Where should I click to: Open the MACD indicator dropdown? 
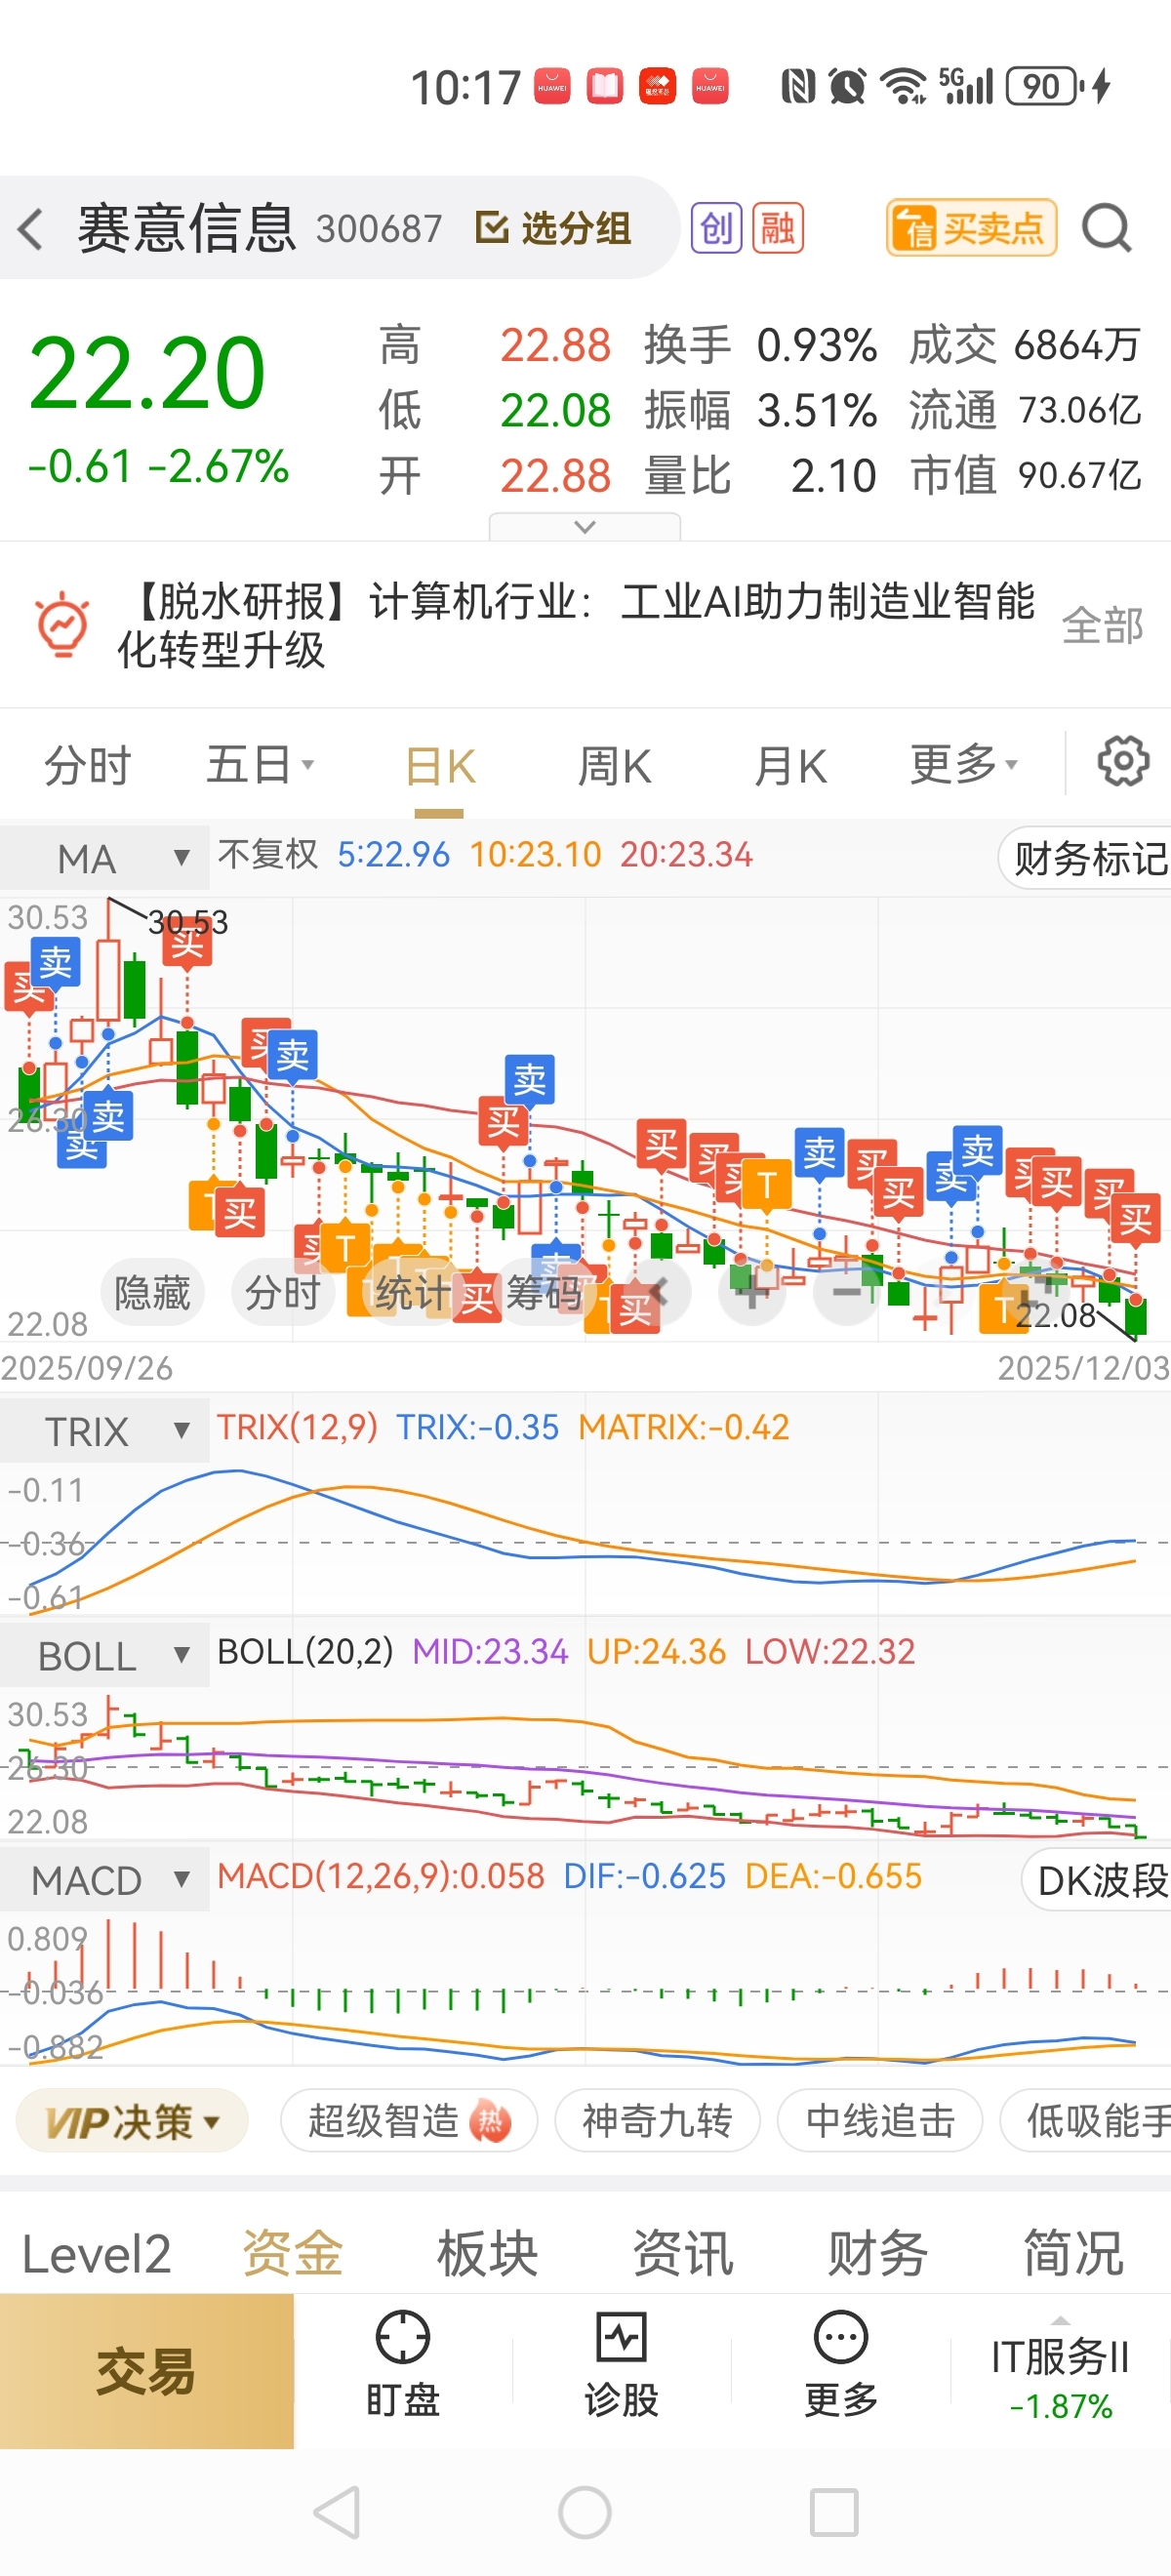[x=104, y=1880]
